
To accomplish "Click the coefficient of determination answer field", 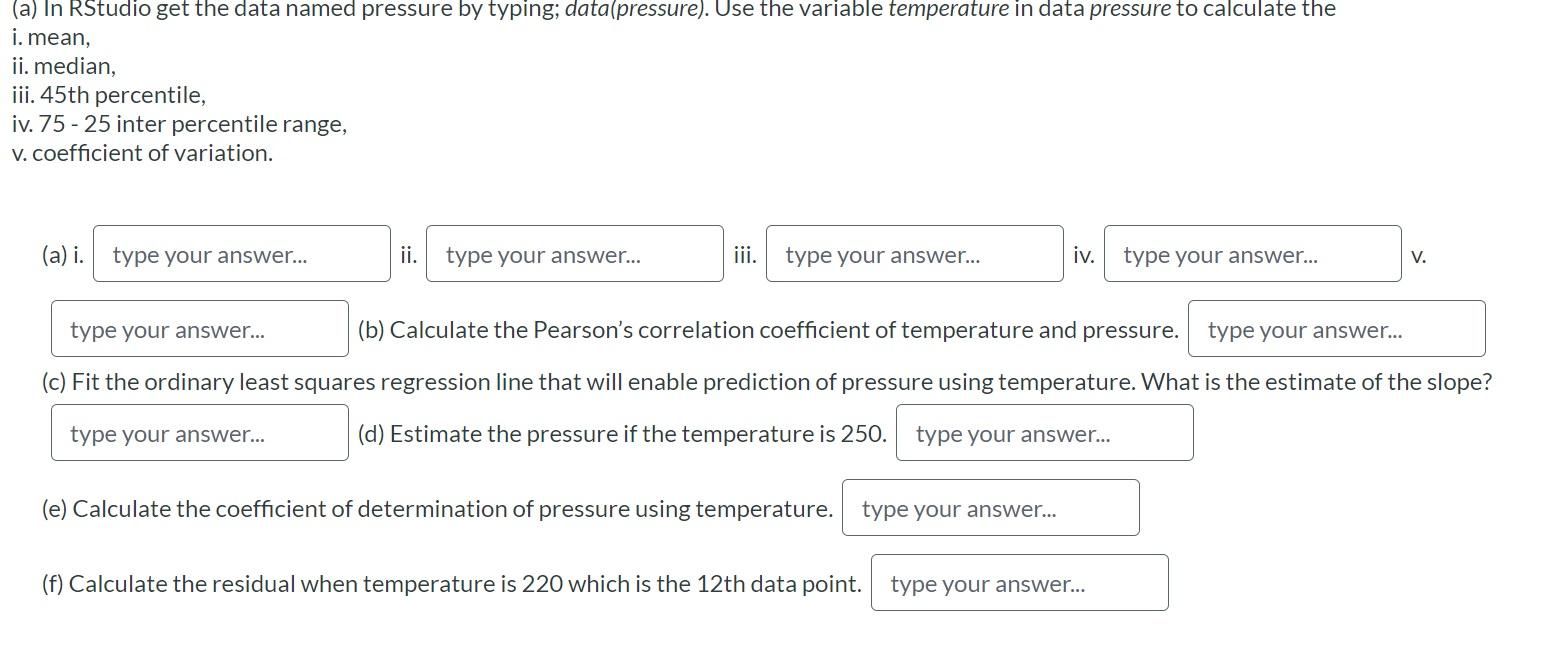I will (991, 507).
